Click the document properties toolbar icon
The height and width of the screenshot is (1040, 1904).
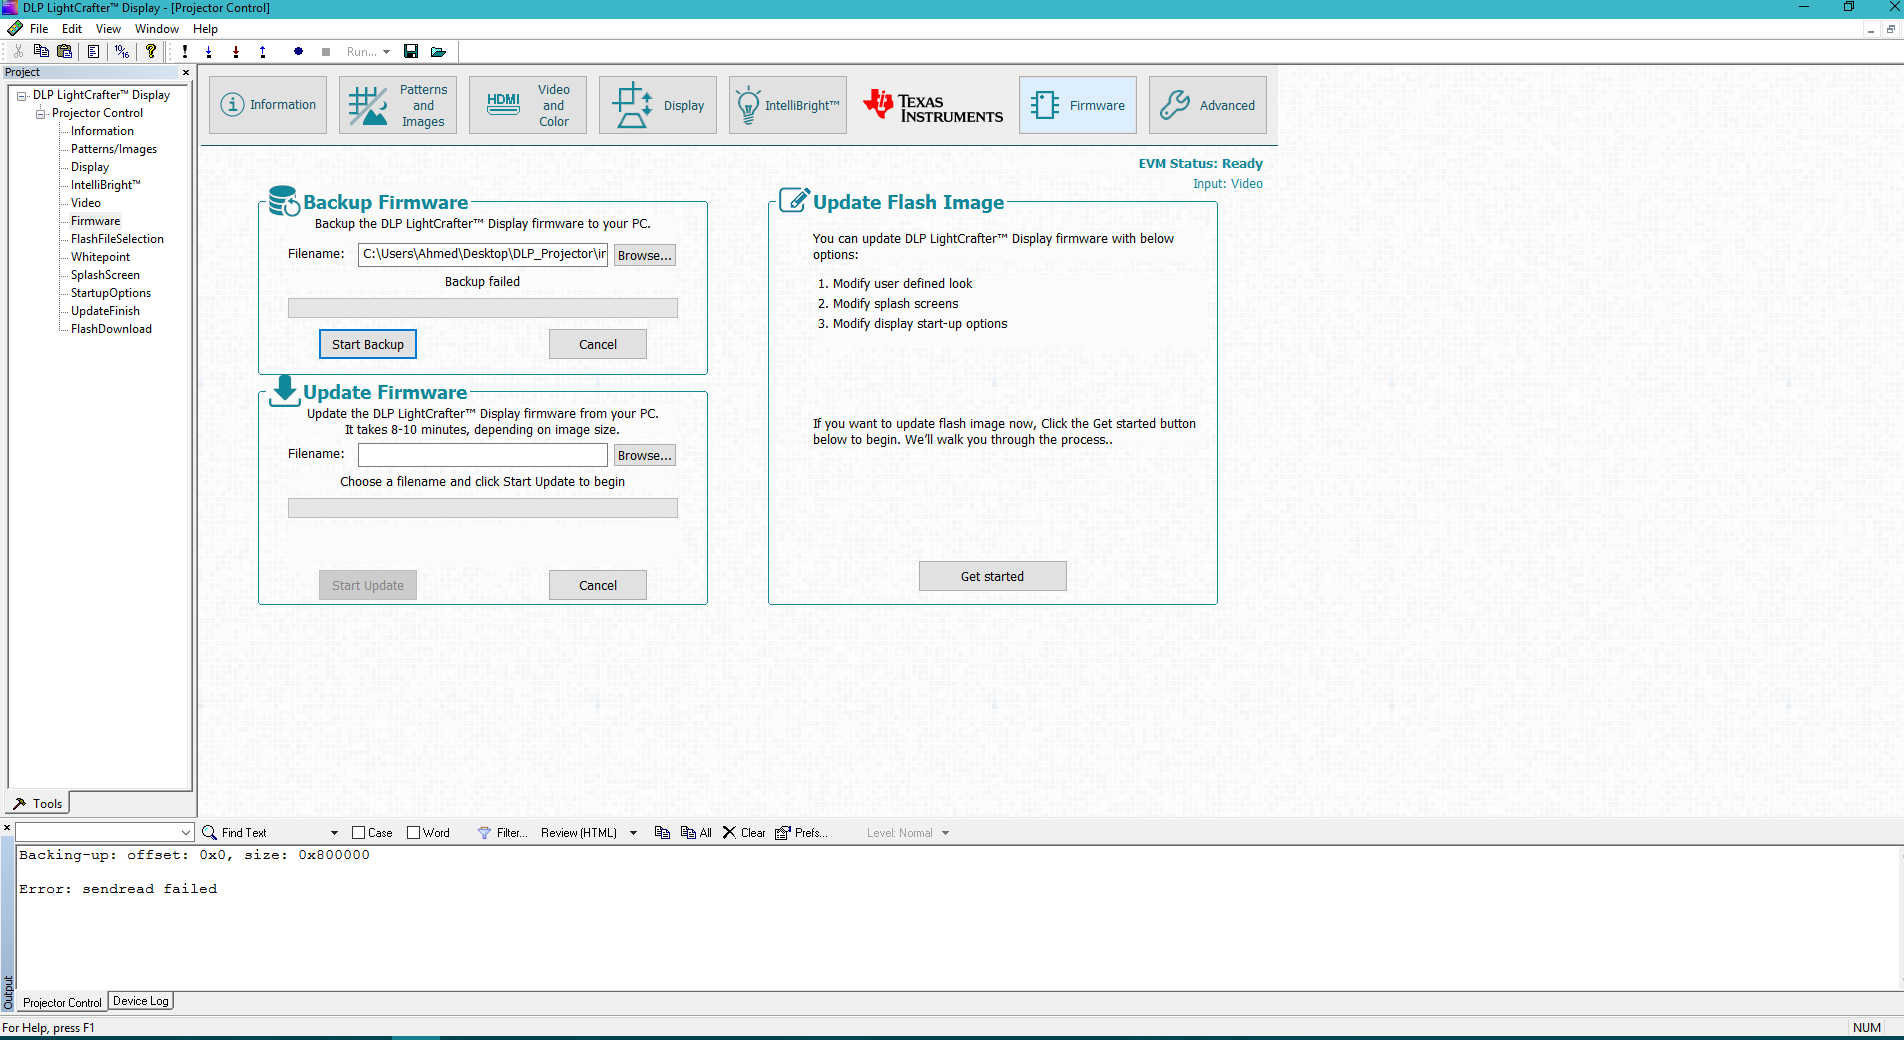[x=94, y=51]
